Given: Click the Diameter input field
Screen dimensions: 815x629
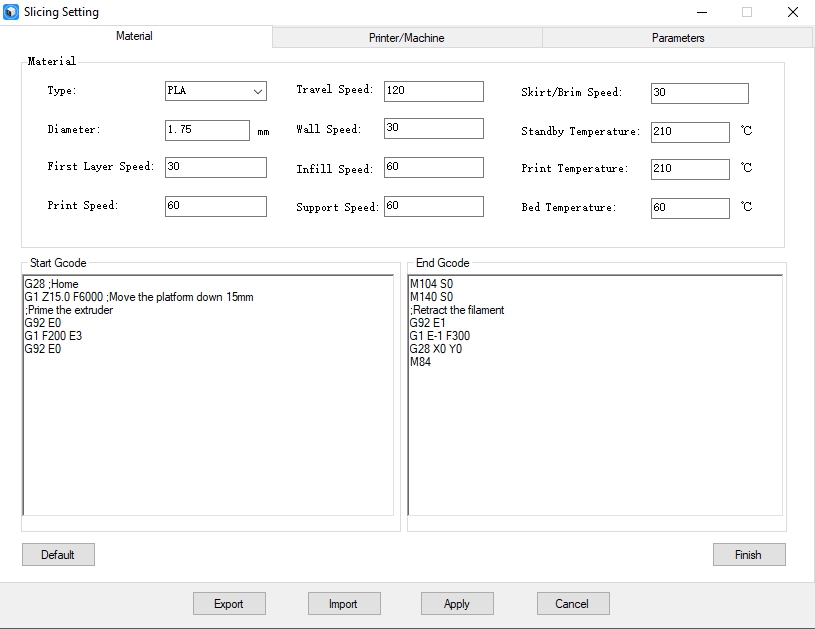Looking at the screenshot, I should (x=207, y=130).
